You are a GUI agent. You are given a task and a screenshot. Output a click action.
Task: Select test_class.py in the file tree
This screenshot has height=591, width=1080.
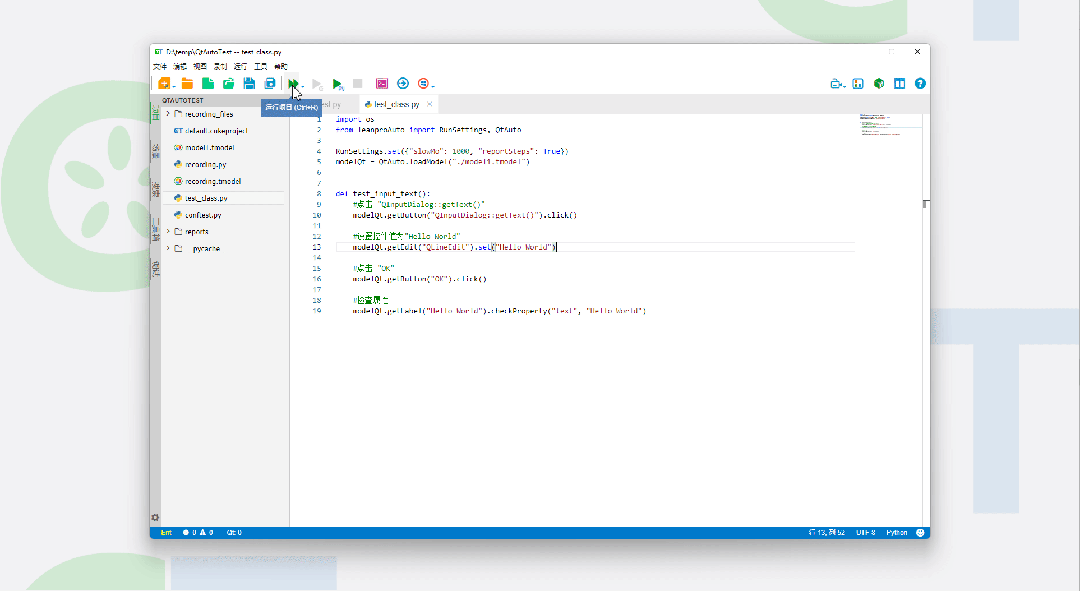click(x=225, y=198)
